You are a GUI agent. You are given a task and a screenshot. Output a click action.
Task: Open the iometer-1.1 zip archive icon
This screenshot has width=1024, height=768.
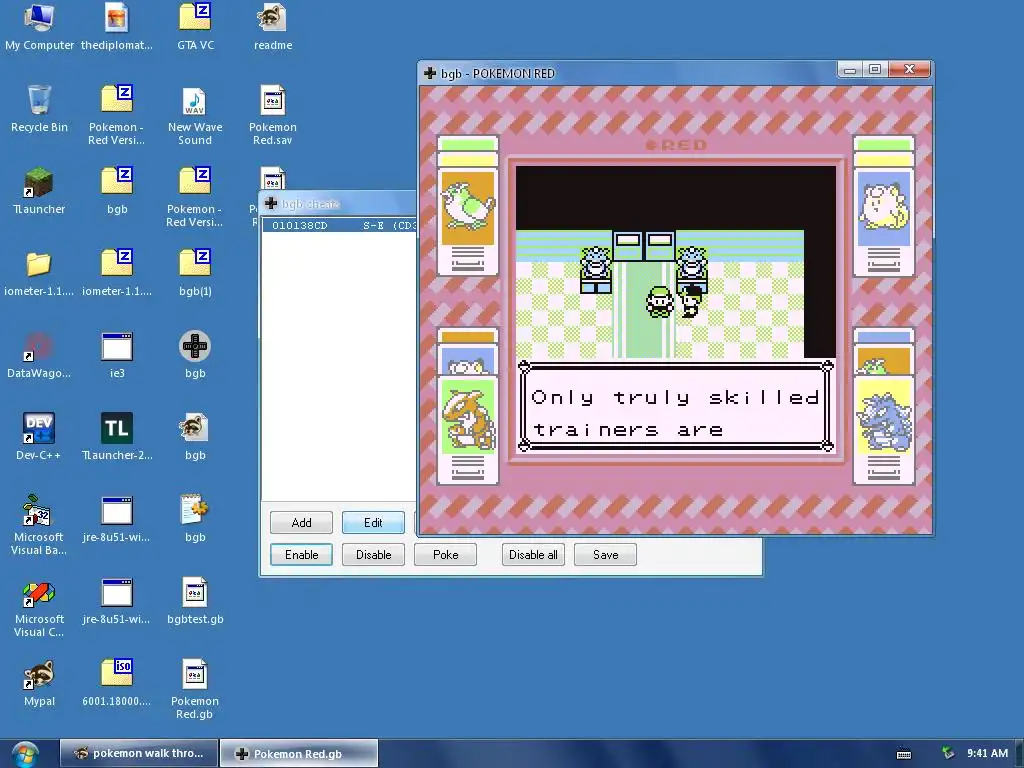click(117, 273)
